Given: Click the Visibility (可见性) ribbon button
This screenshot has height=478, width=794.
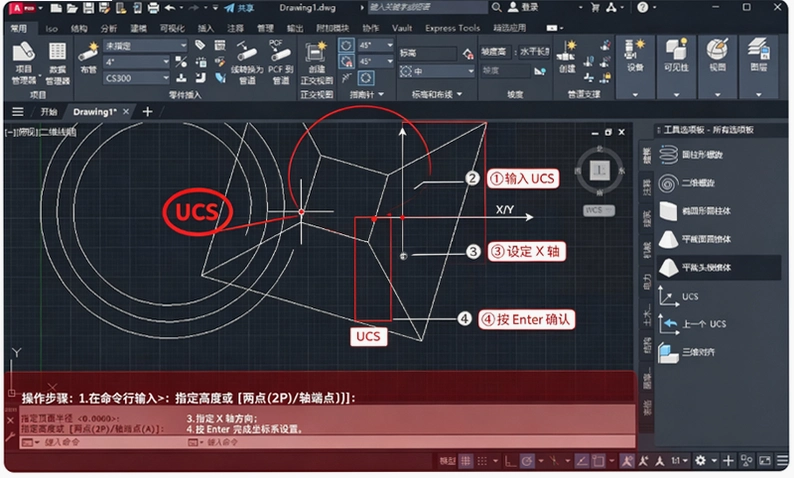Looking at the screenshot, I should [x=676, y=56].
